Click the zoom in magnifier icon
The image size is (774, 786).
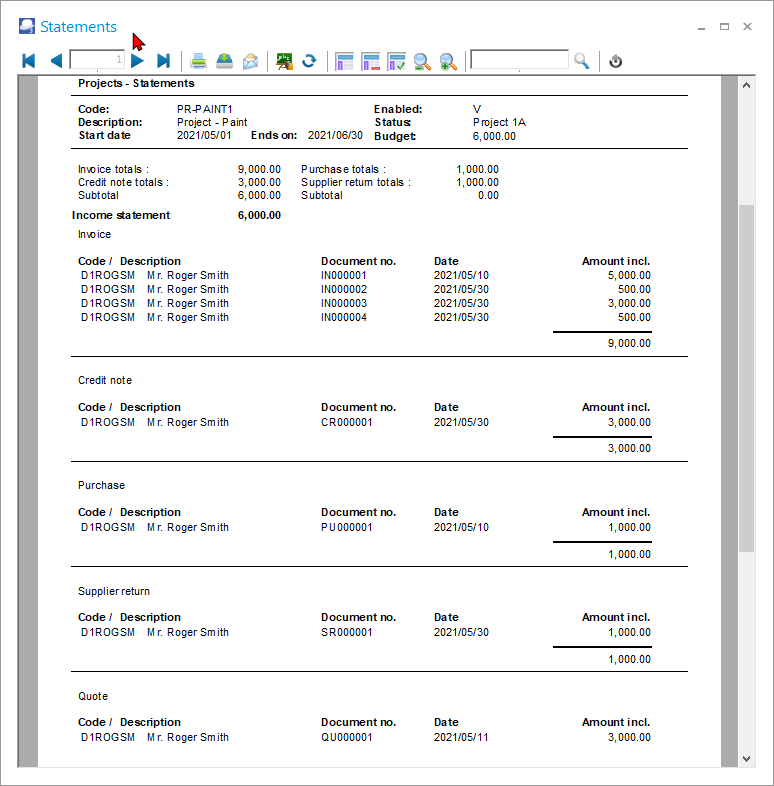448,61
